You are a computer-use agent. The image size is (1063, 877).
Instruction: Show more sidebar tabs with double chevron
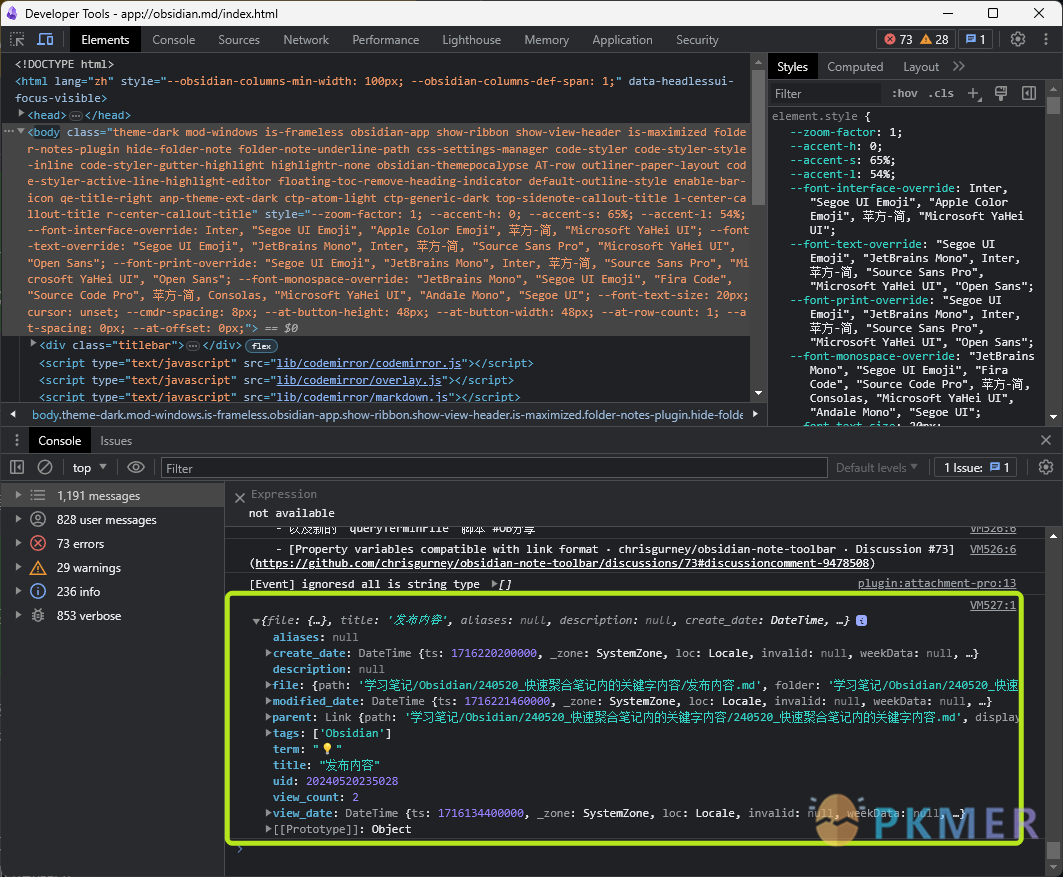click(959, 66)
